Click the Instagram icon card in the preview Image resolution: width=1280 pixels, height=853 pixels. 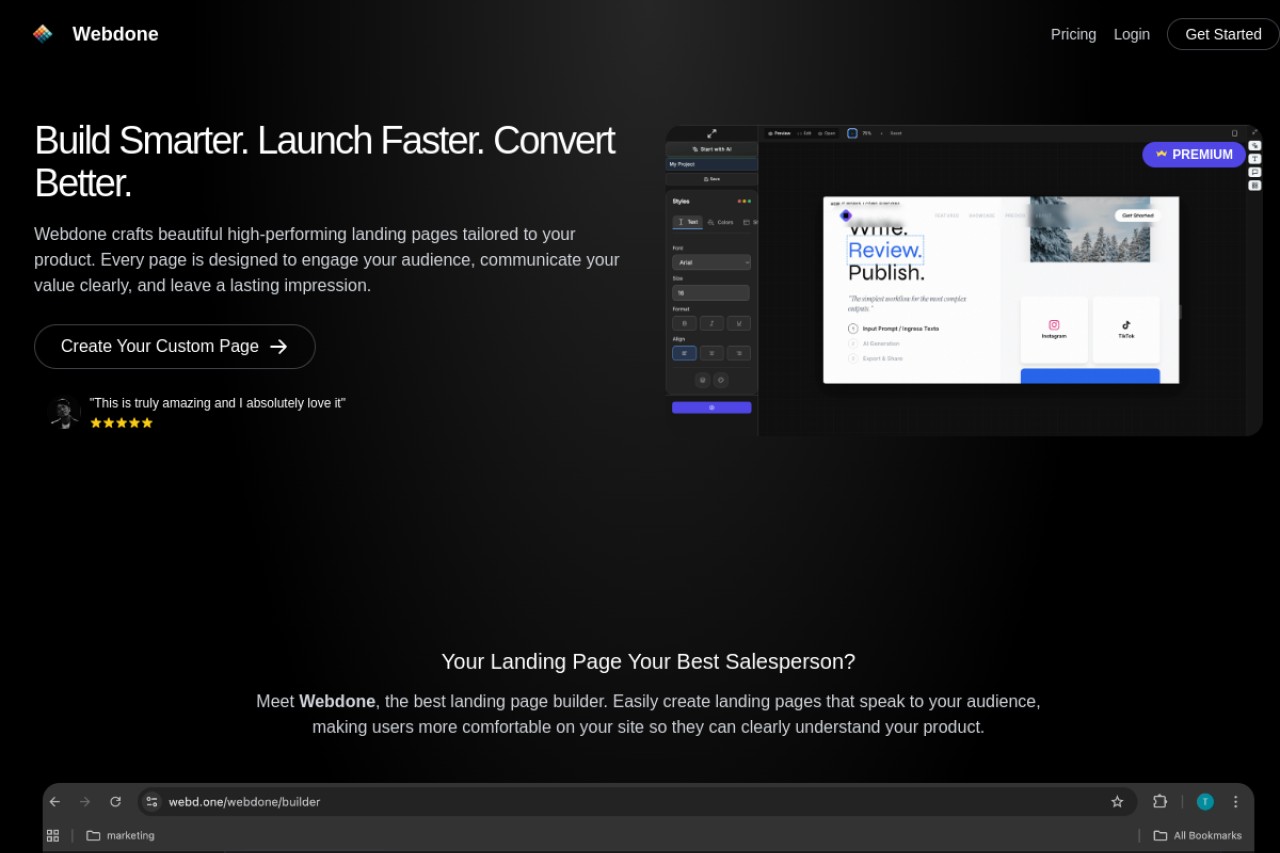(x=1054, y=329)
